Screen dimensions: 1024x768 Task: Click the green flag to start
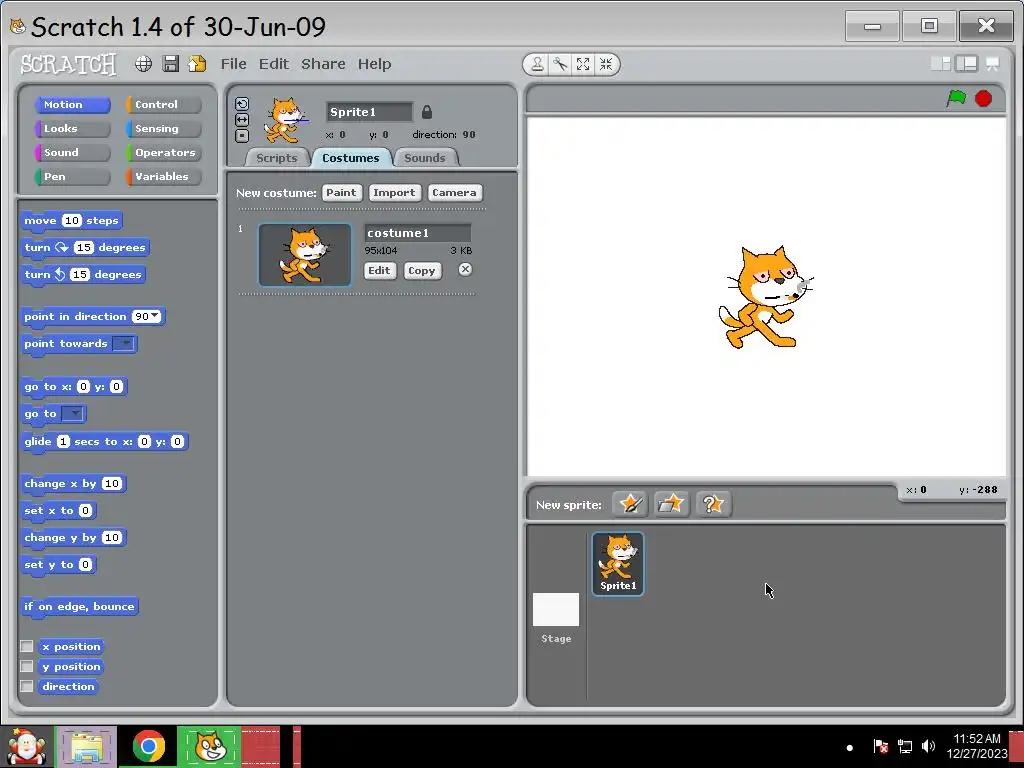click(x=956, y=98)
